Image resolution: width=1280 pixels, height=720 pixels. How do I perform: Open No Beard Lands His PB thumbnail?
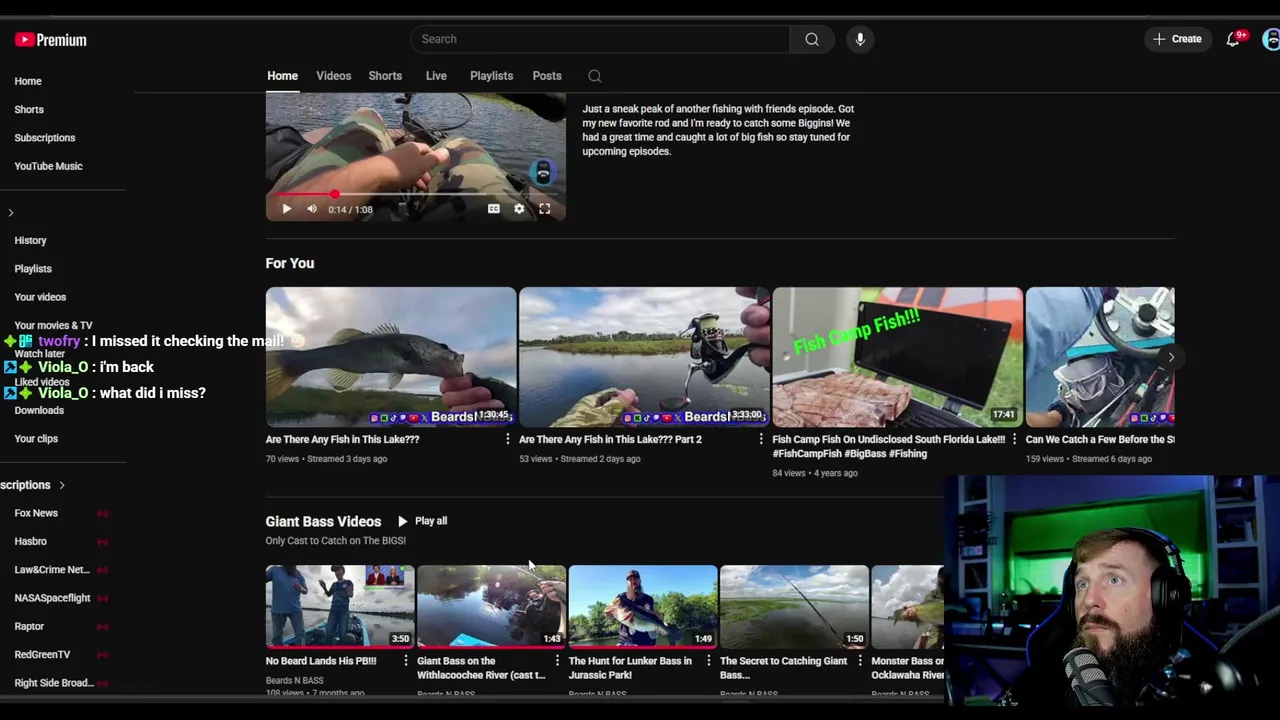pyautogui.click(x=340, y=607)
